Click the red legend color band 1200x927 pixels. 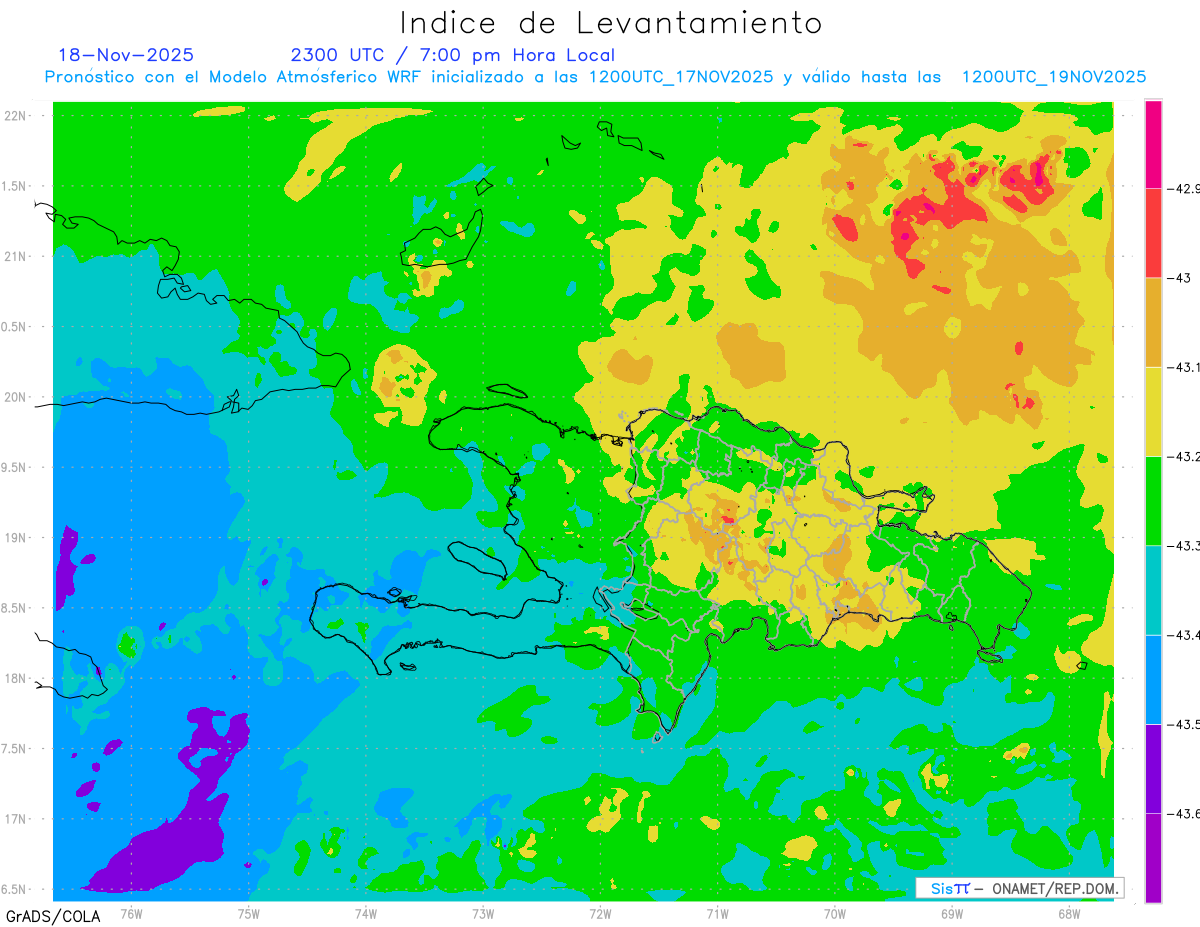point(1153,233)
